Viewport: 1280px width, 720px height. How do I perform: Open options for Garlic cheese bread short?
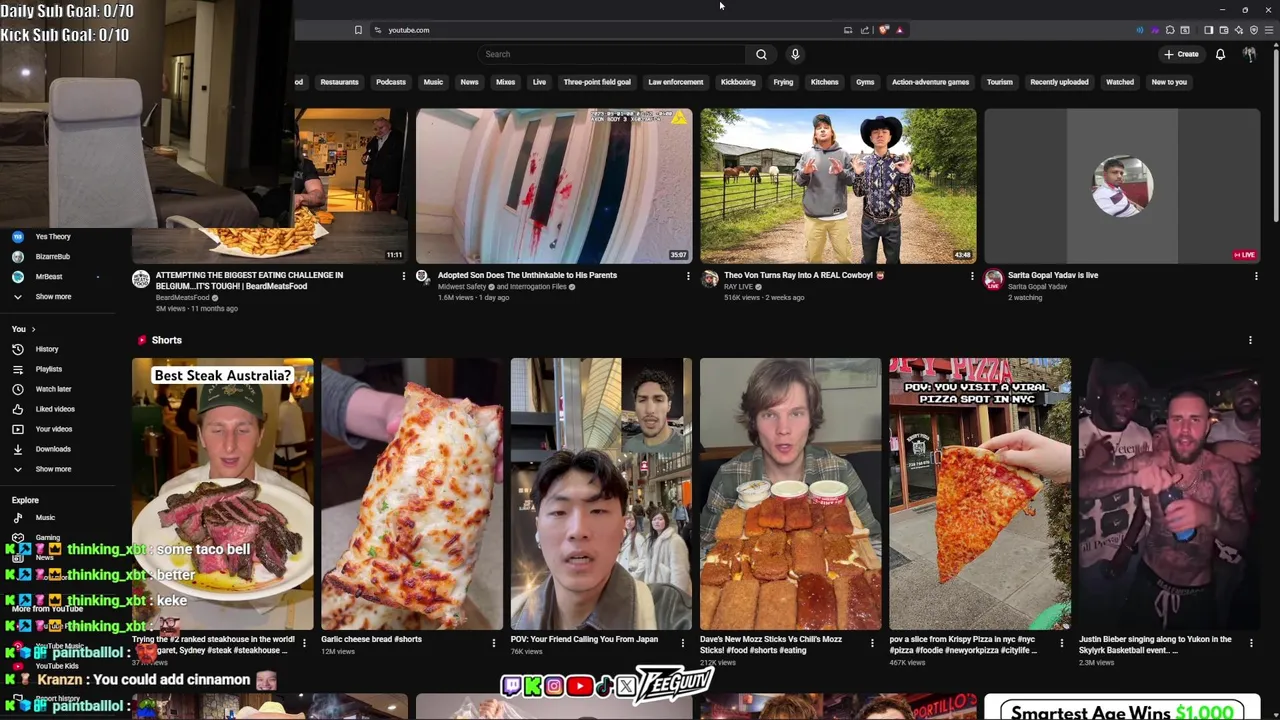coord(493,643)
